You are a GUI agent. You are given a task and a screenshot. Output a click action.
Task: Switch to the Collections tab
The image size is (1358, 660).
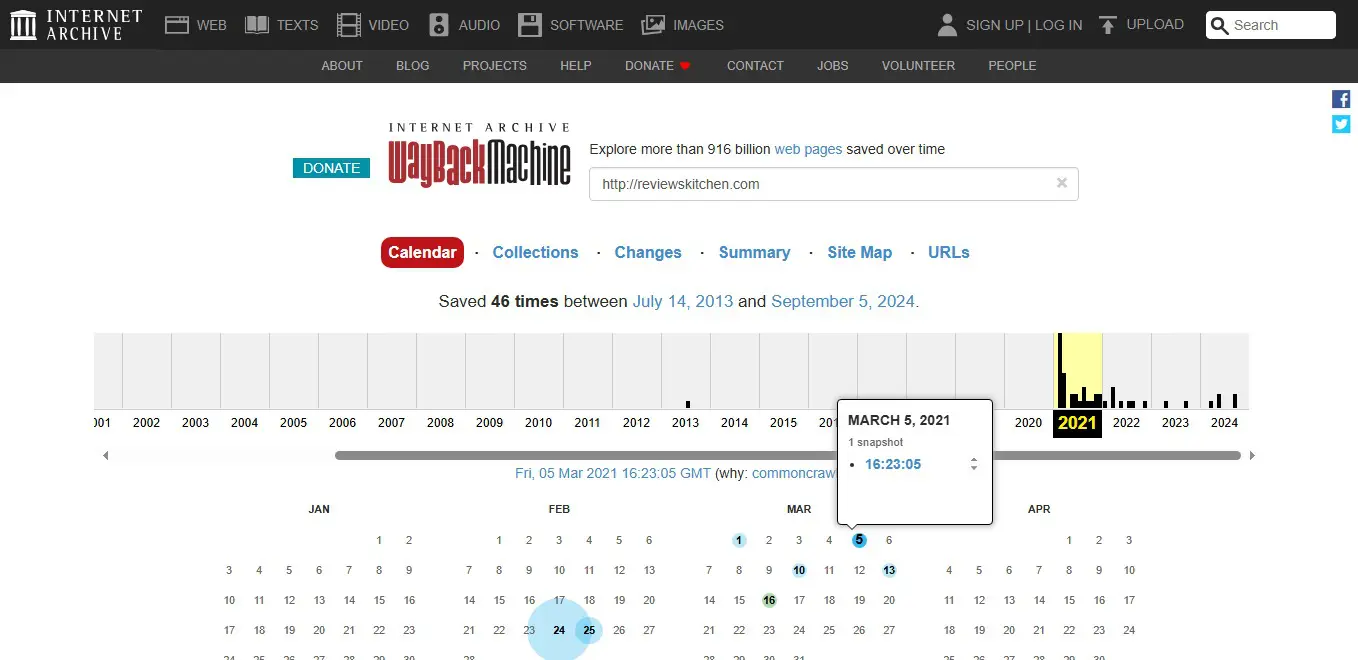[x=535, y=253]
